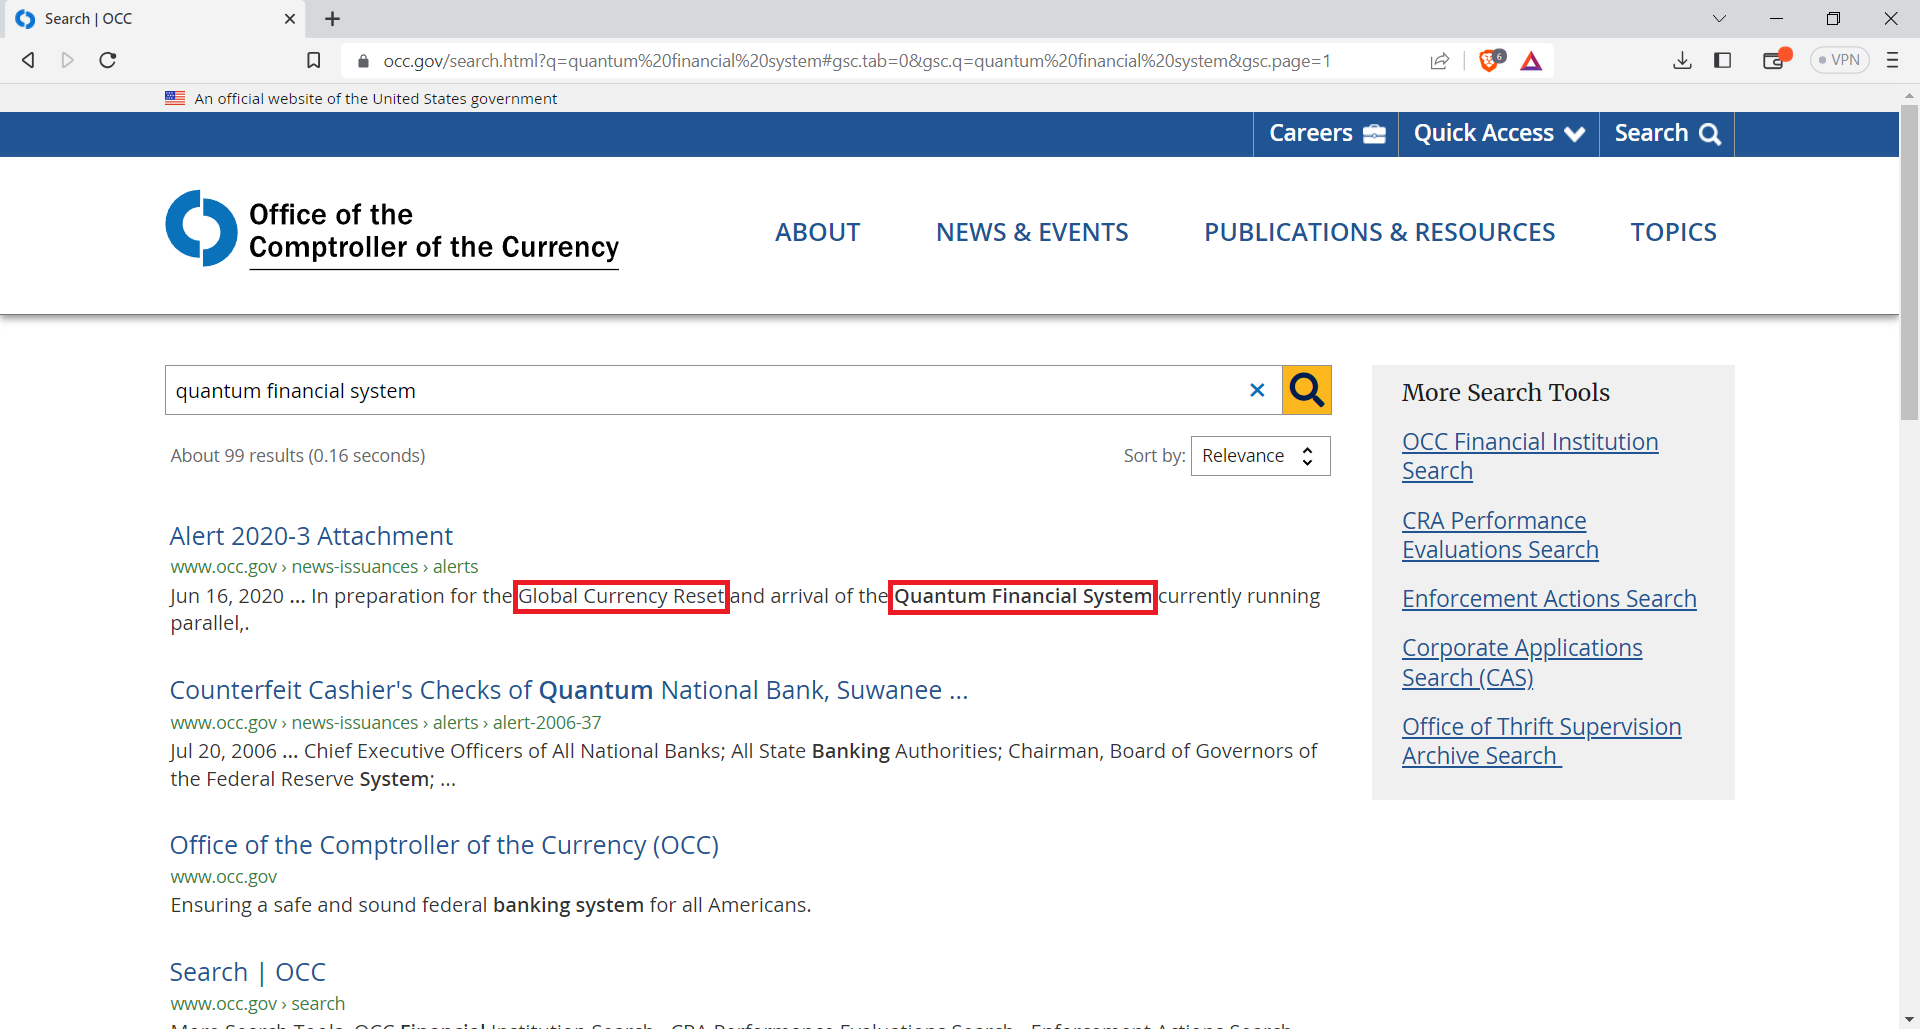Click the Search button in top bar
Viewport: 1920px width, 1029px height.
pos(1667,133)
